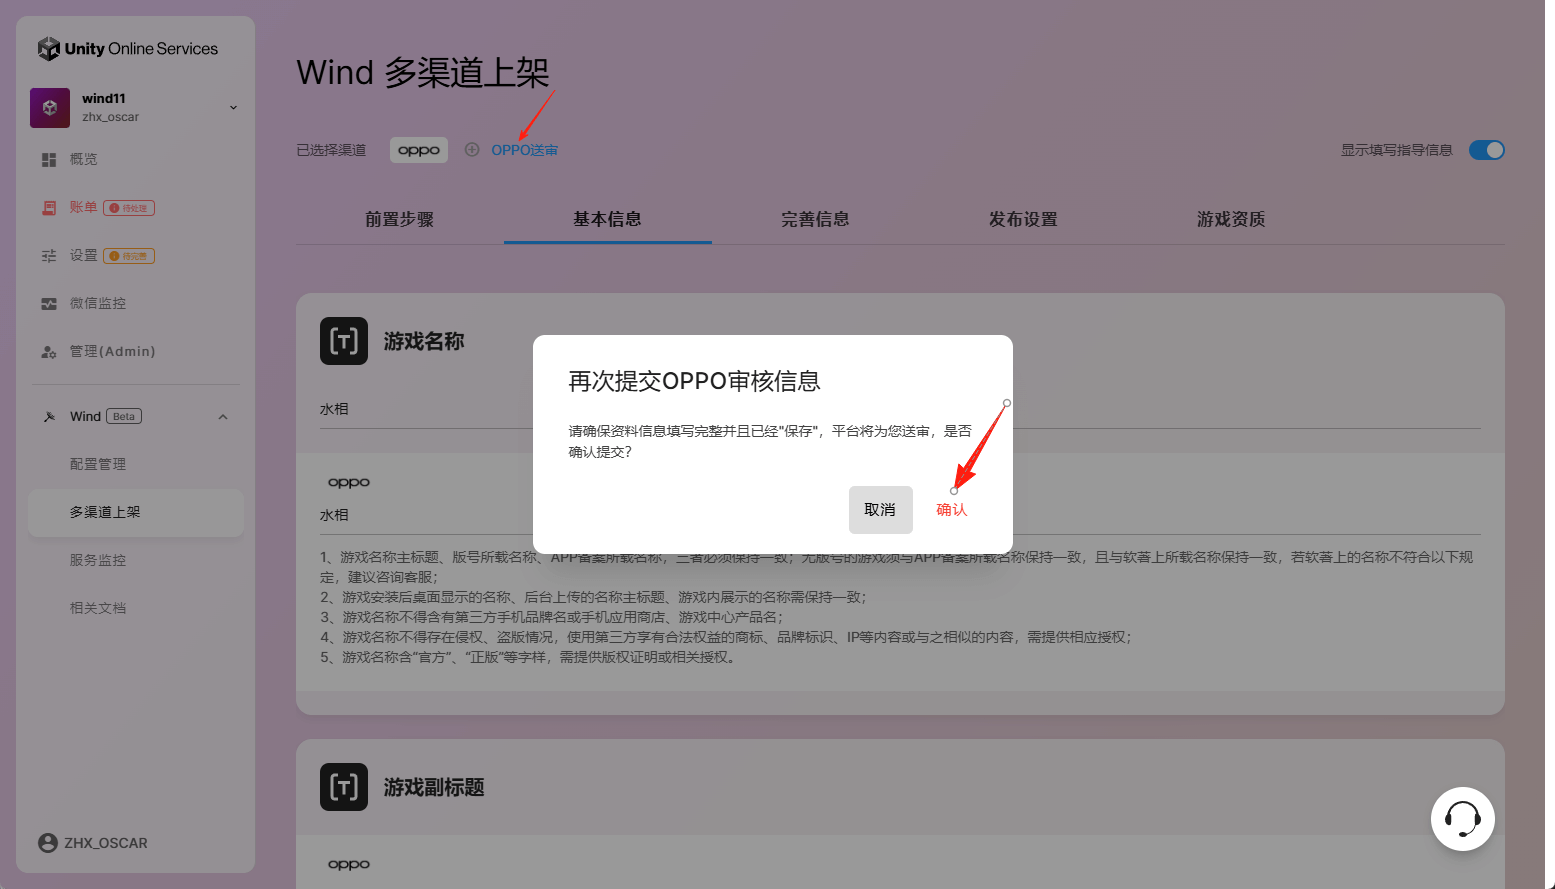This screenshot has width=1555, height=889.
Task: Open 配置管理 in the sidebar
Action: coord(98,464)
